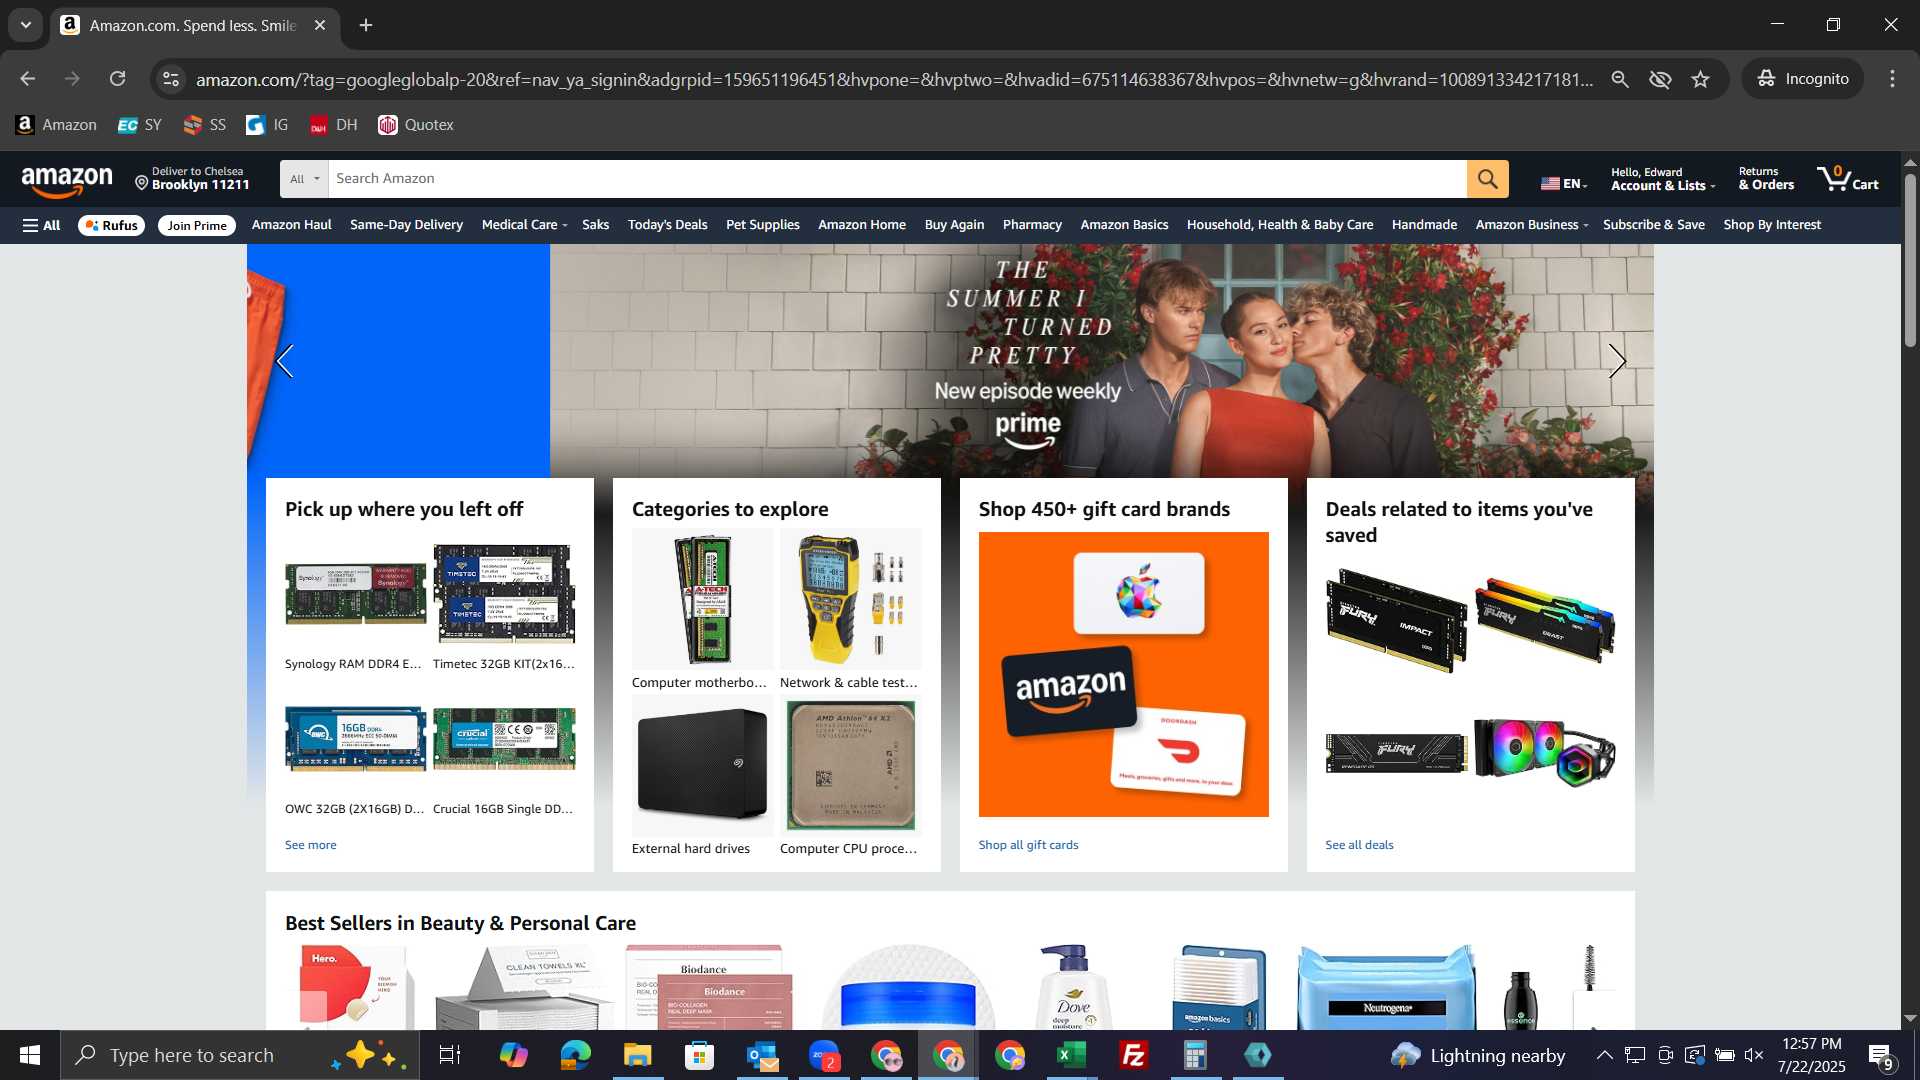View site information icon in address bar
Screen dimensions: 1920x1080
coord(171,79)
